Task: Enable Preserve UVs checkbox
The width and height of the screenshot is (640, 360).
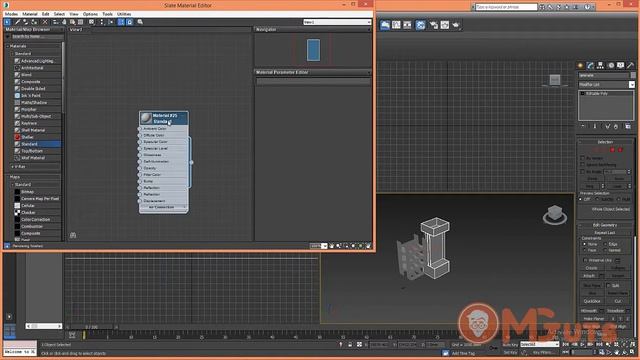Action: point(585,260)
